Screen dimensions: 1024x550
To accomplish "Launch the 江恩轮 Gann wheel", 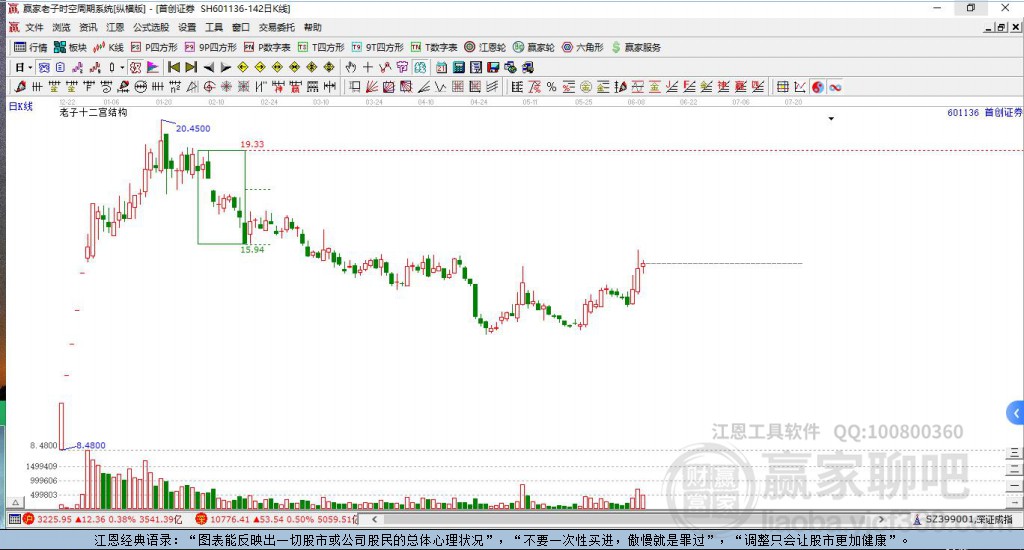I will point(485,47).
